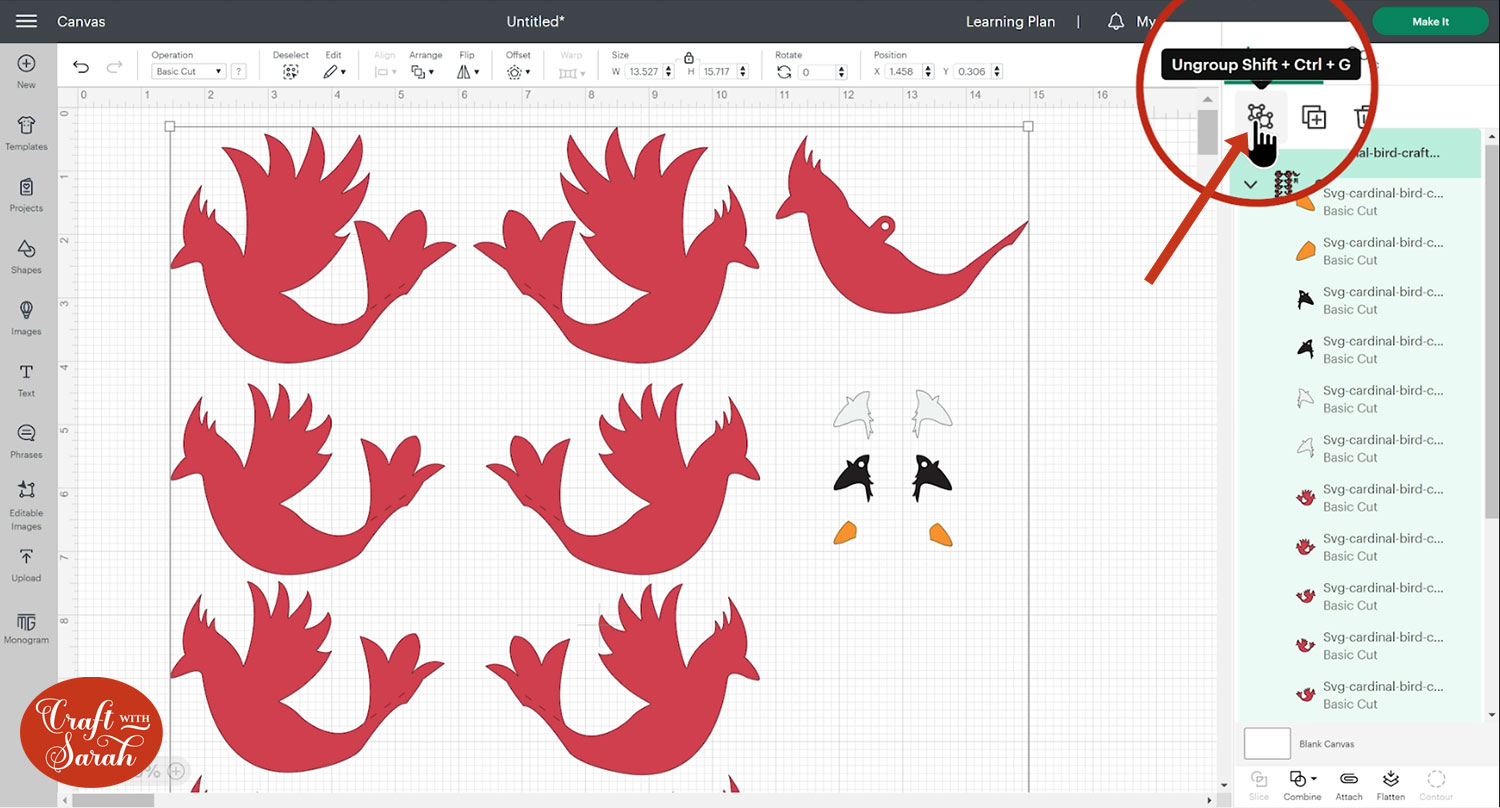Click the Flatten tool

tap(1391, 784)
